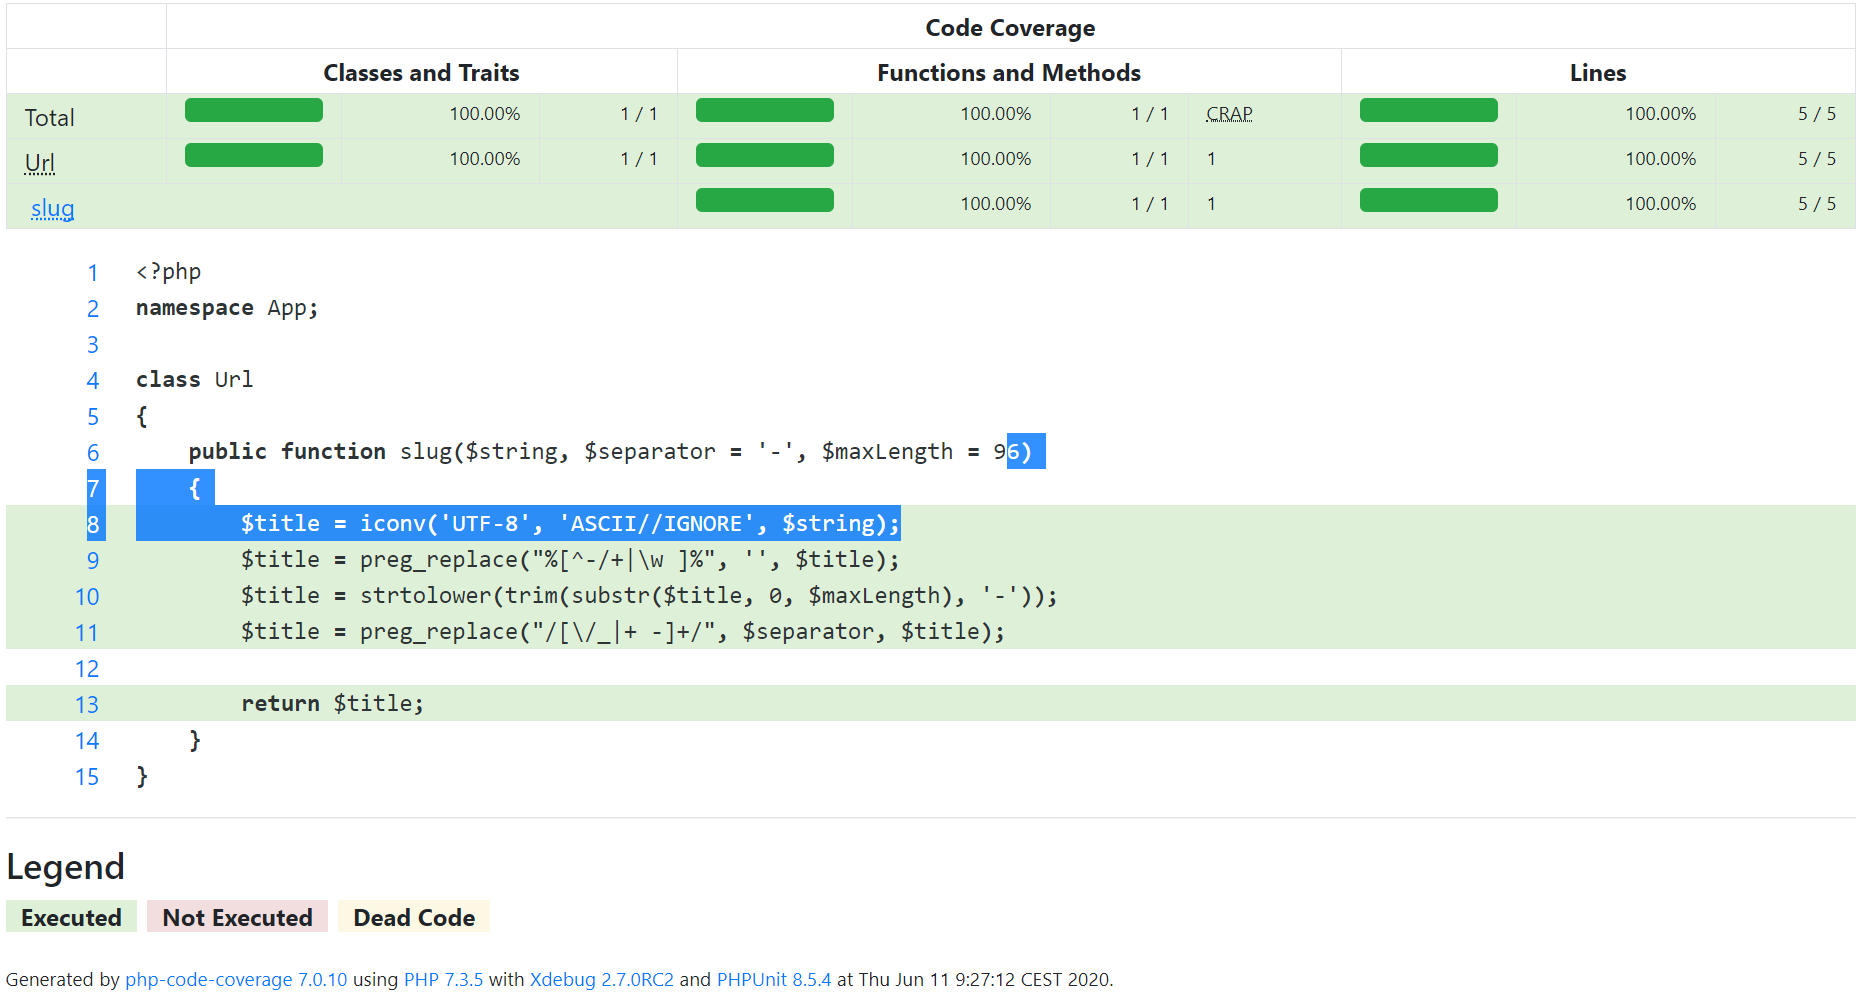Click Url row classes coverage bar
This screenshot has width=1861, height=1004.
point(254,155)
